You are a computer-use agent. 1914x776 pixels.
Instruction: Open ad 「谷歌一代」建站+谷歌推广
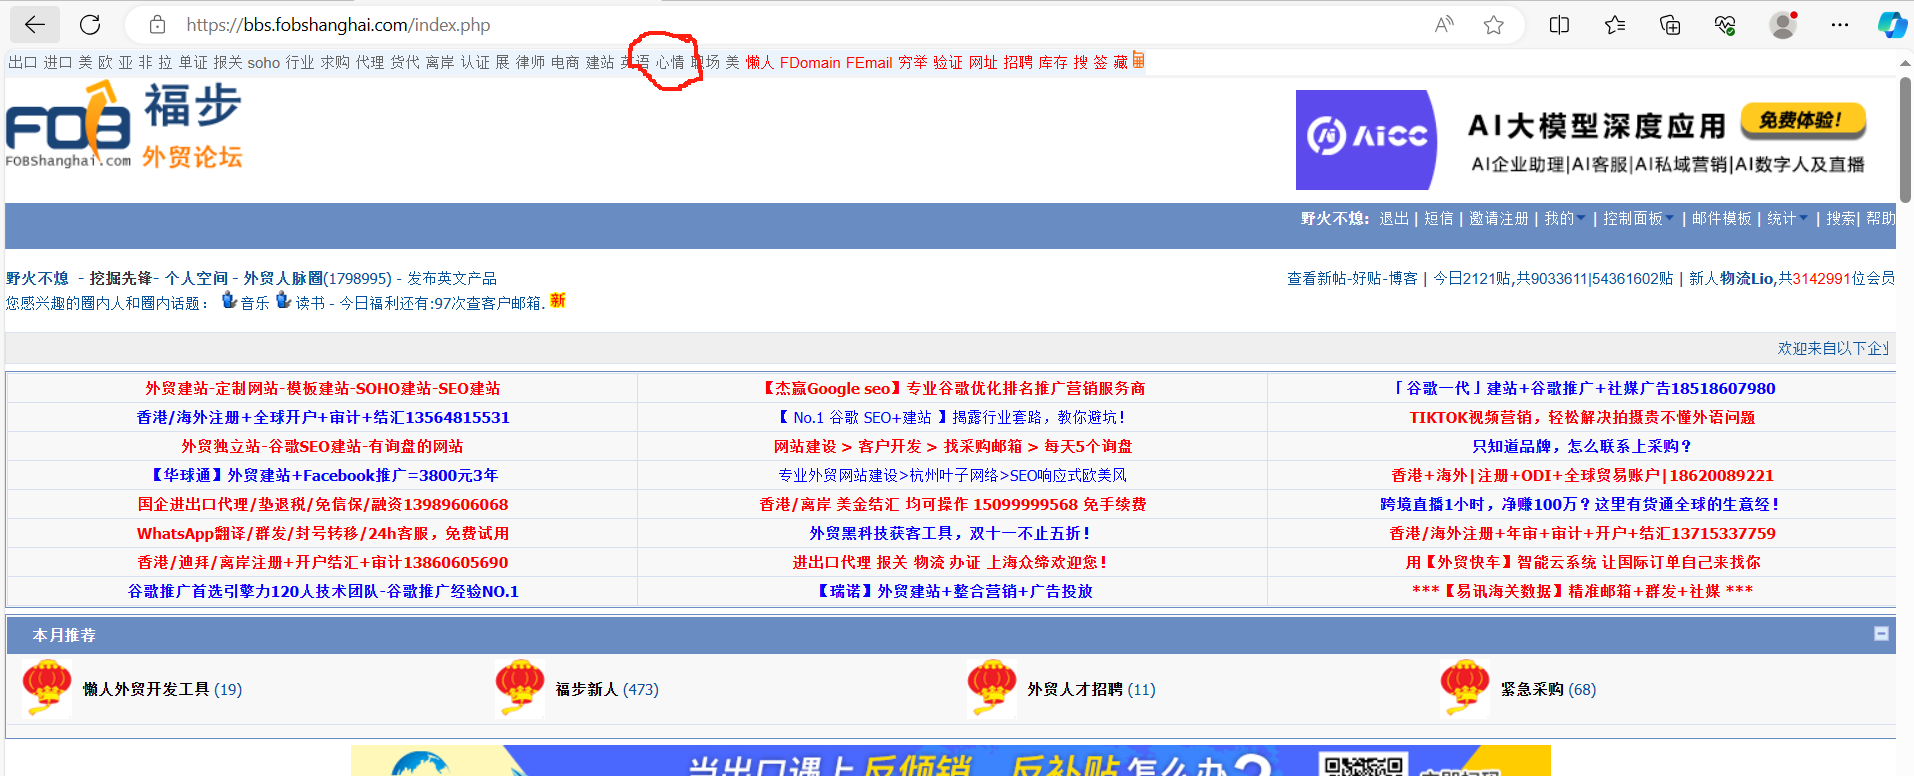1582,388
